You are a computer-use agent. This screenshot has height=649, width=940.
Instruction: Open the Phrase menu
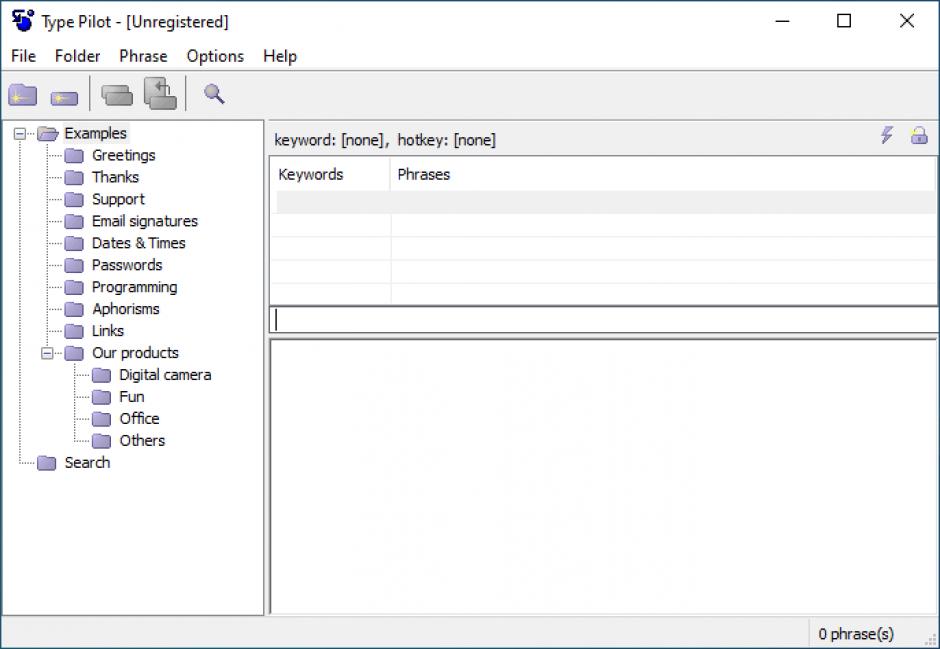143,56
